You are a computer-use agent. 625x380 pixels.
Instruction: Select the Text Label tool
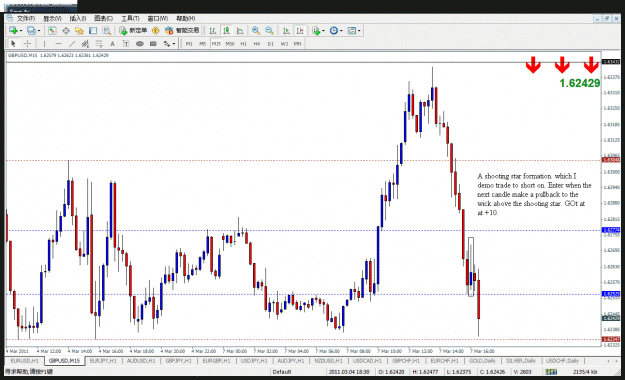[x=126, y=43]
